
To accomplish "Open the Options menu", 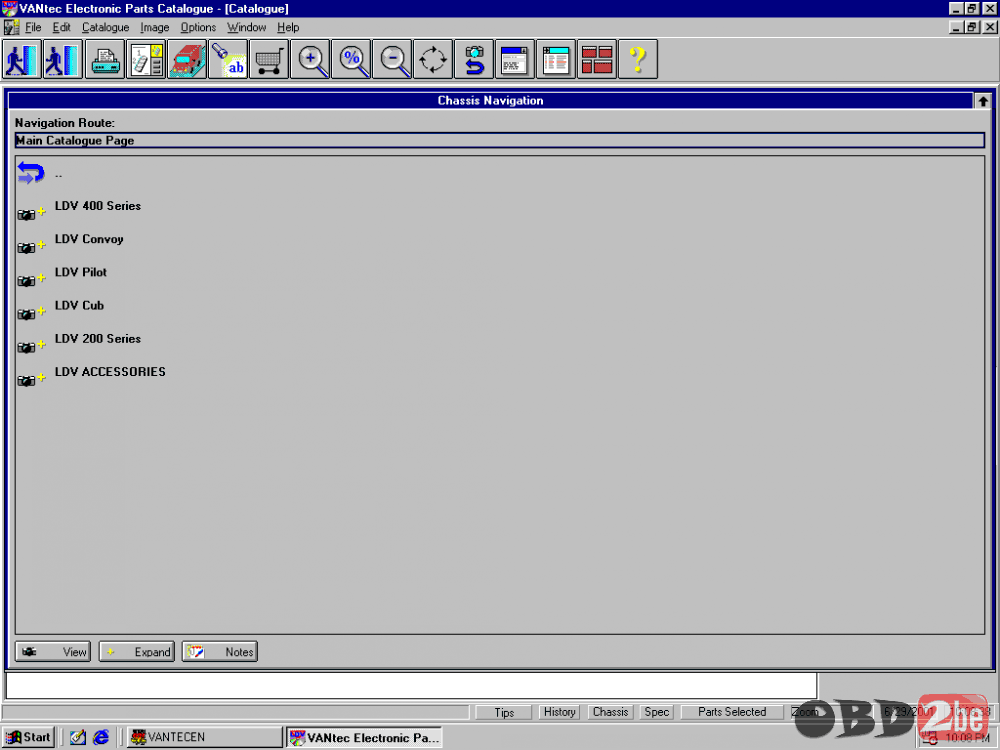I will pyautogui.click(x=198, y=27).
